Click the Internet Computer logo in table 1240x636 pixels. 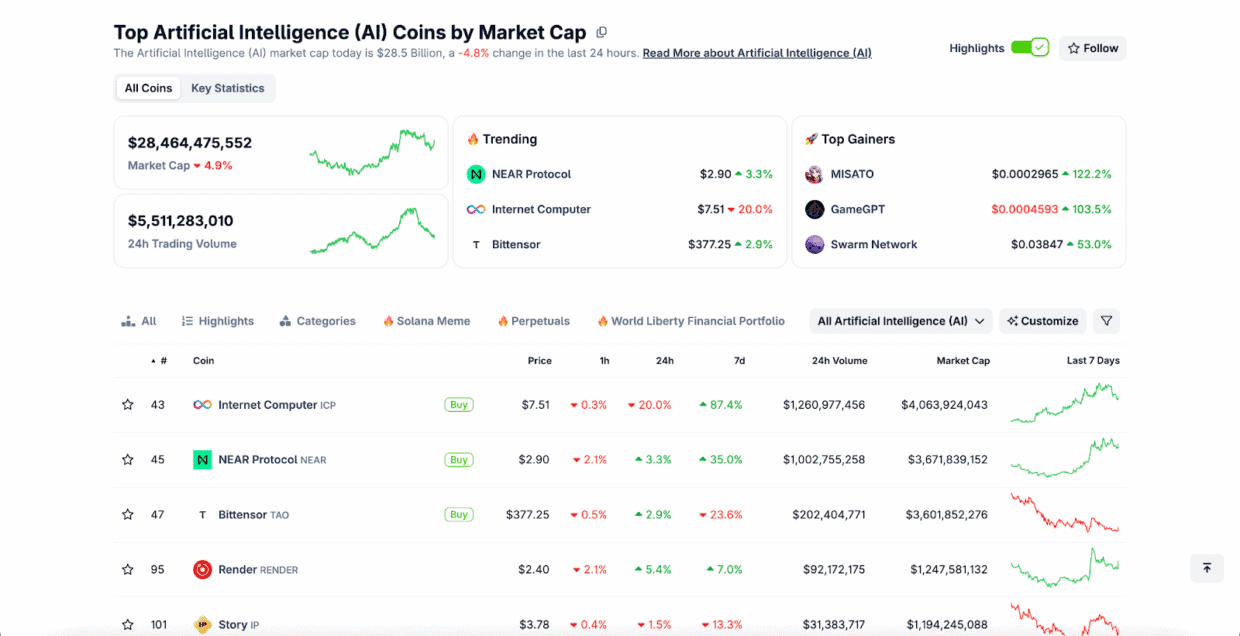pyautogui.click(x=202, y=405)
